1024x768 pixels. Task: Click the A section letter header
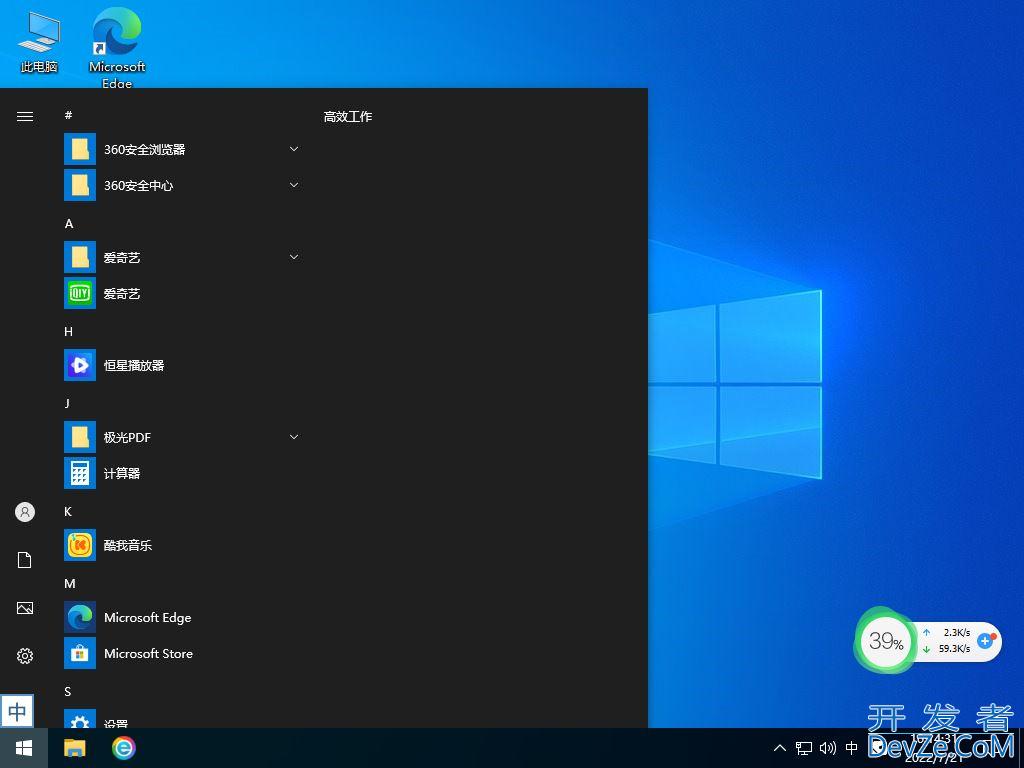69,223
